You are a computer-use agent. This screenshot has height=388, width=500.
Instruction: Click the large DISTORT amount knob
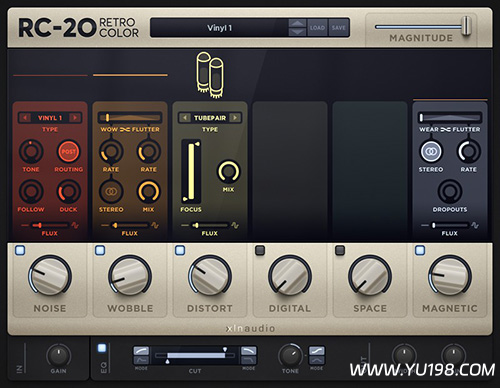point(210,276)
